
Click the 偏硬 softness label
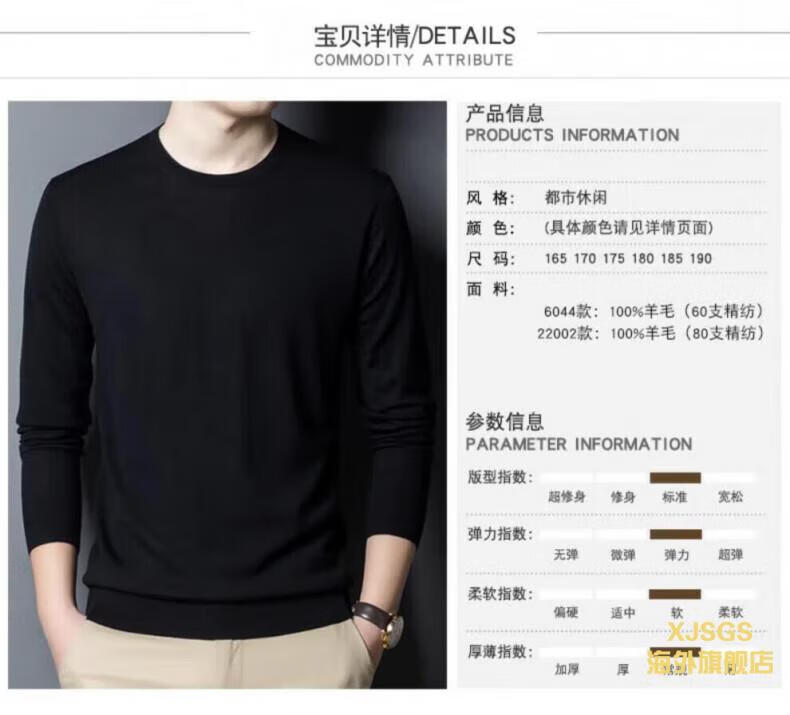pyautogui.click(x=566, y=613)
